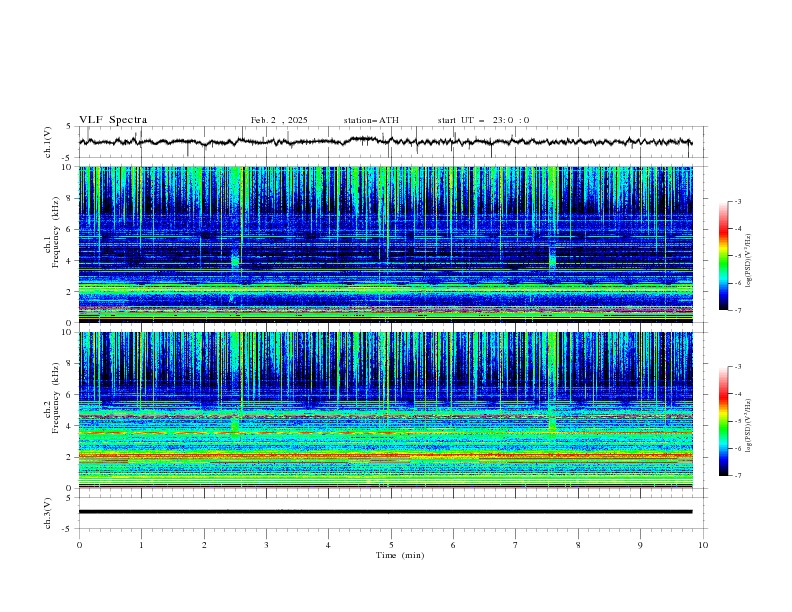Click the ch.1 colorbar "log(PSD)(V²/Hz)" label

coord(749,261)
